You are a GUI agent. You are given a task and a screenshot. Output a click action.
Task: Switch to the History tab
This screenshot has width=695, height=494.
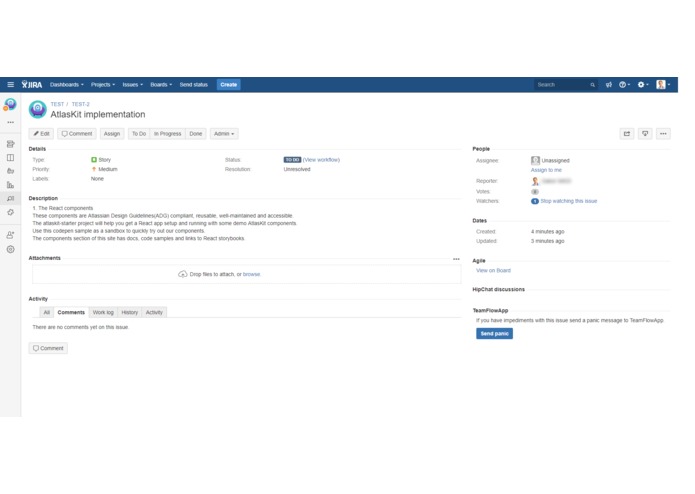click(x=130, y=312)
